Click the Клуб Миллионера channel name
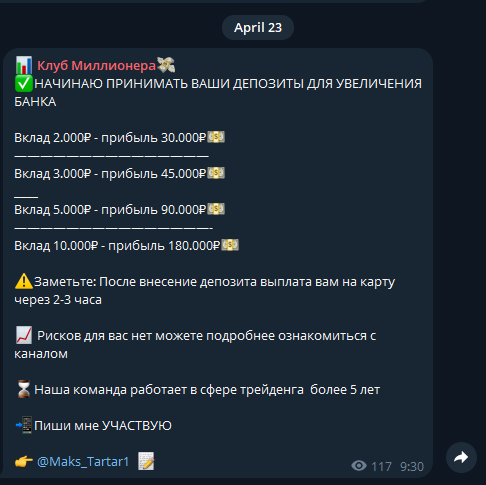 coord(96,66)
